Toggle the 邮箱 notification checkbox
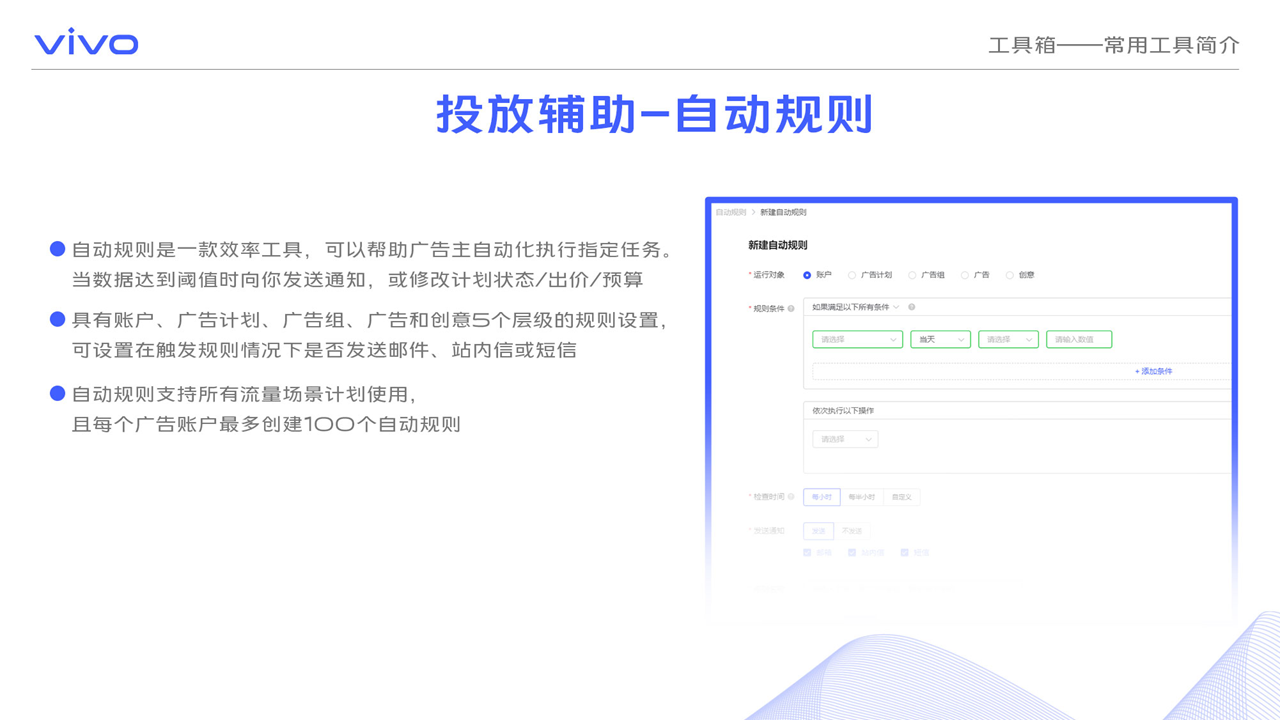Image resolution: width=1280 pixels, height=720 pixels. coord(808,552)
